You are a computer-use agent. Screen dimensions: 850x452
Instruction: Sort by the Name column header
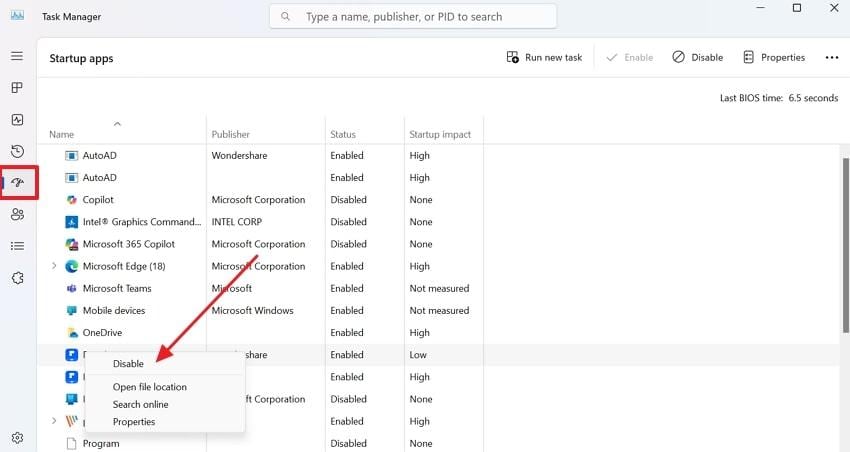pos(61,134)
